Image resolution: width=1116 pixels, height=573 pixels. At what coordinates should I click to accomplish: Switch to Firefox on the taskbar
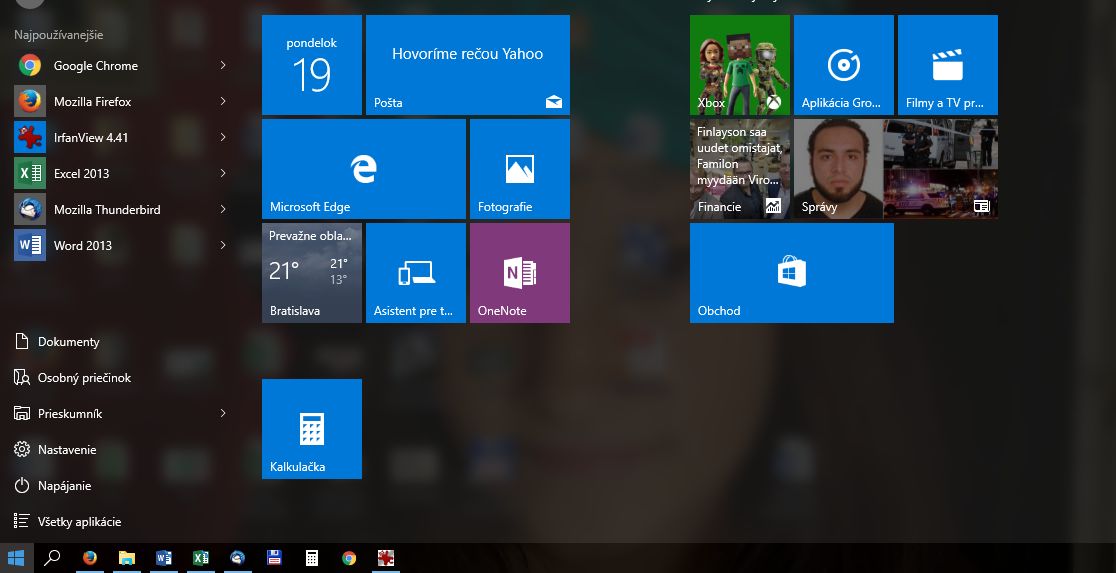click(x=90, y=558)
